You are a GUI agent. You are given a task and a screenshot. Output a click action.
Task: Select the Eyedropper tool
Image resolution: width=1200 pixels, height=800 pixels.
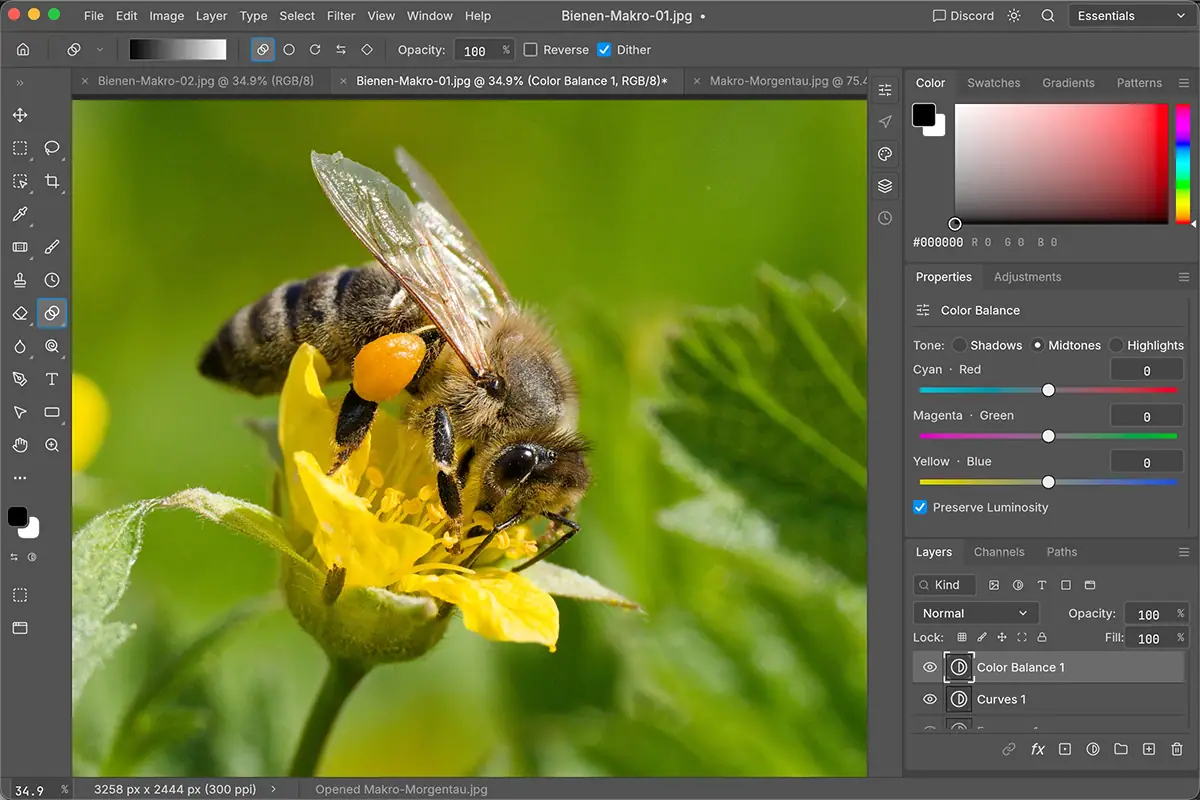point(20,214)
